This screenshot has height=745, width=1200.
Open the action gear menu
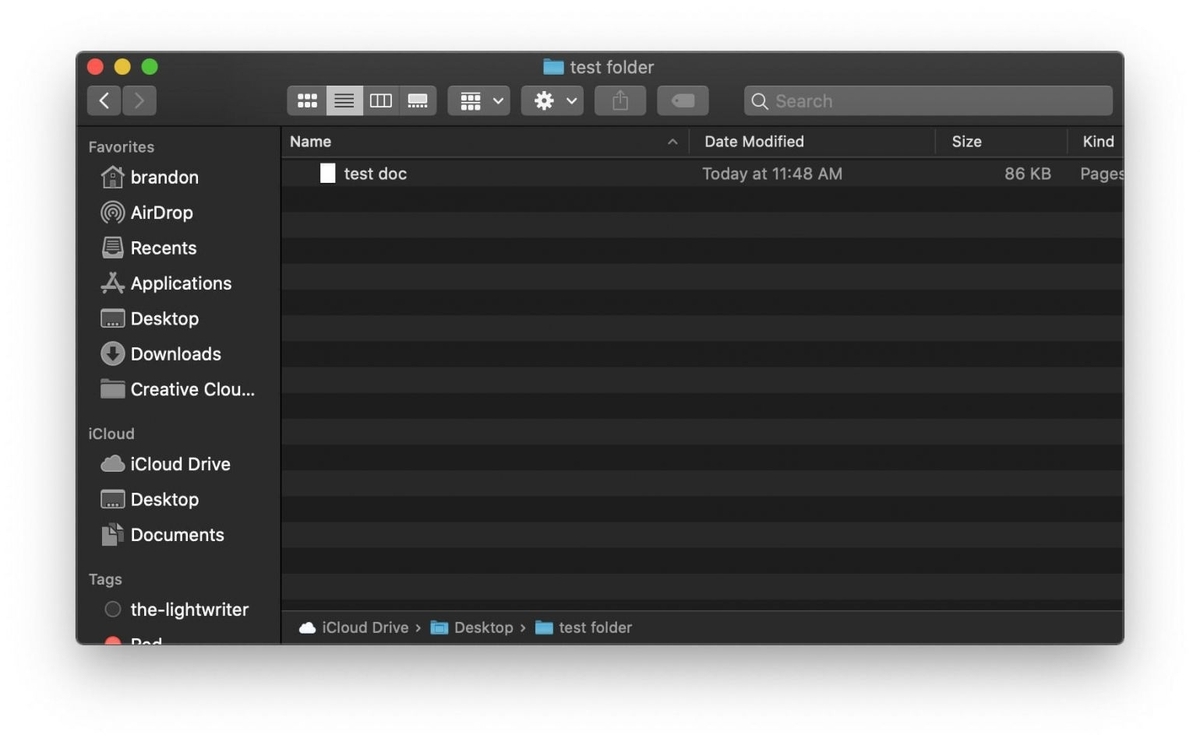552,100
